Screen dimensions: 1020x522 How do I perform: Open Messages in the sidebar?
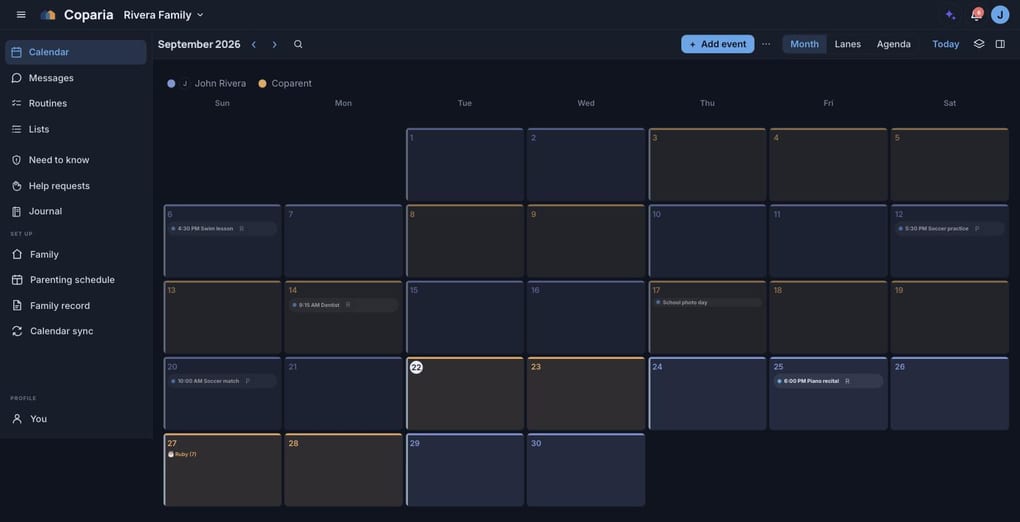75,78
